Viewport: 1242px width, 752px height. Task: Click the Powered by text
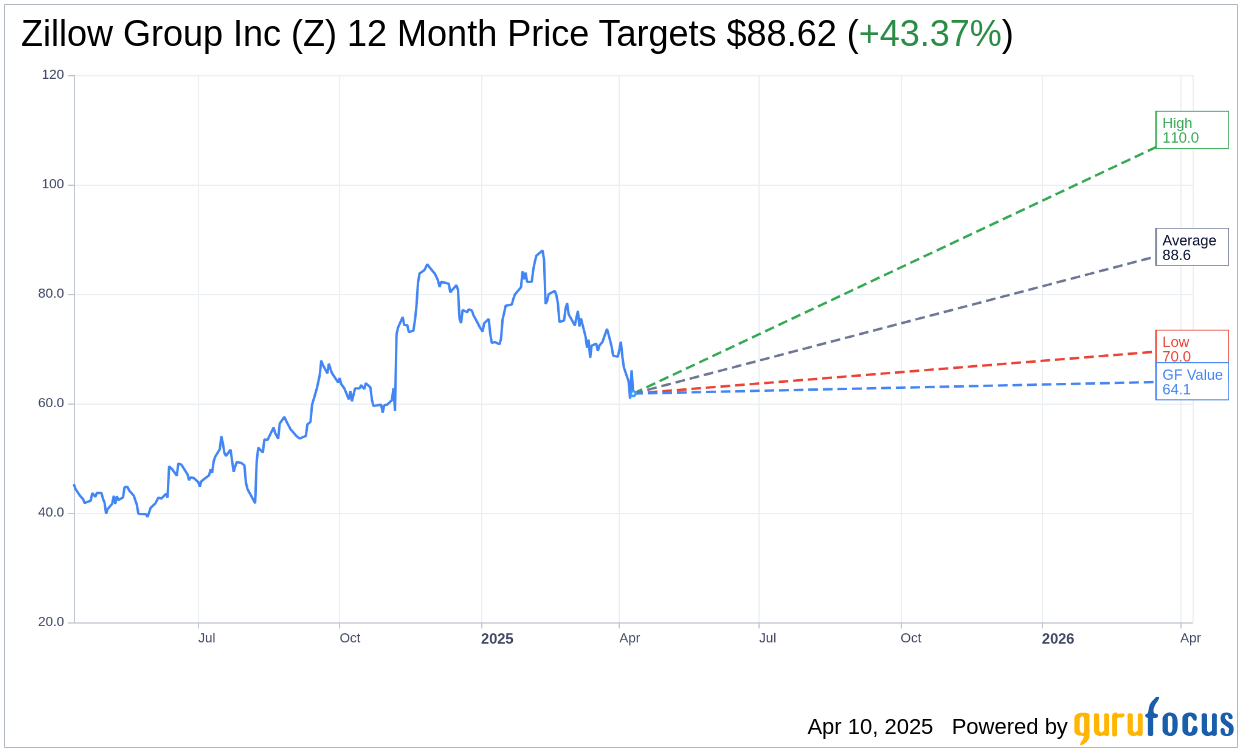(1009, 727)
